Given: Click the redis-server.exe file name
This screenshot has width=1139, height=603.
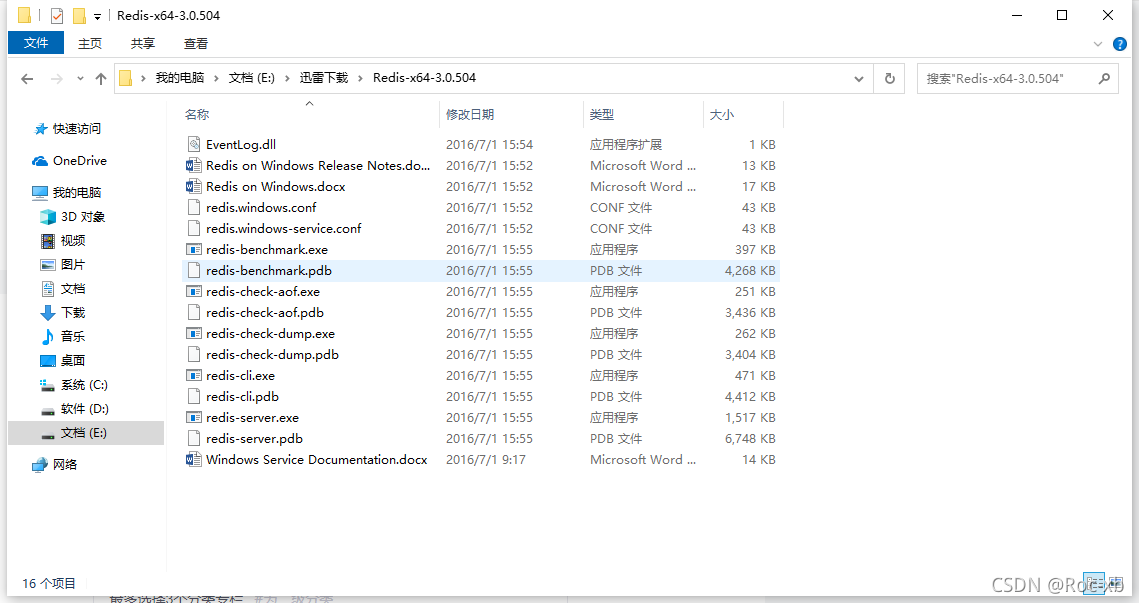Looking at the screenshot, I should pos(252,418).
